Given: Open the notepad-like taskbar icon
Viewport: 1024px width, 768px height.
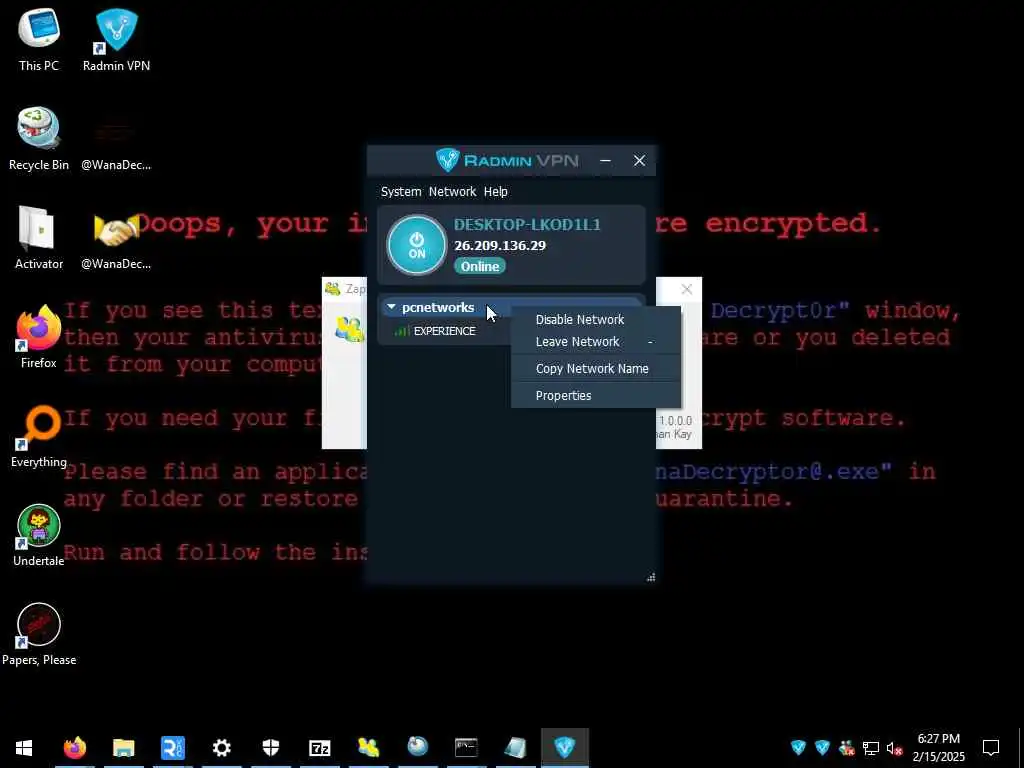Looking at the screenshot, I should click(x=515, y=748).
